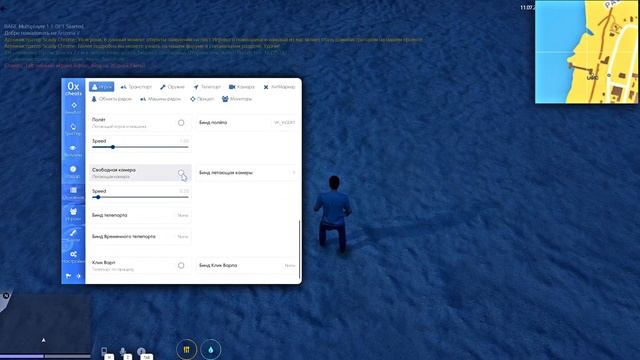Open the brush sidebar section

73,235
